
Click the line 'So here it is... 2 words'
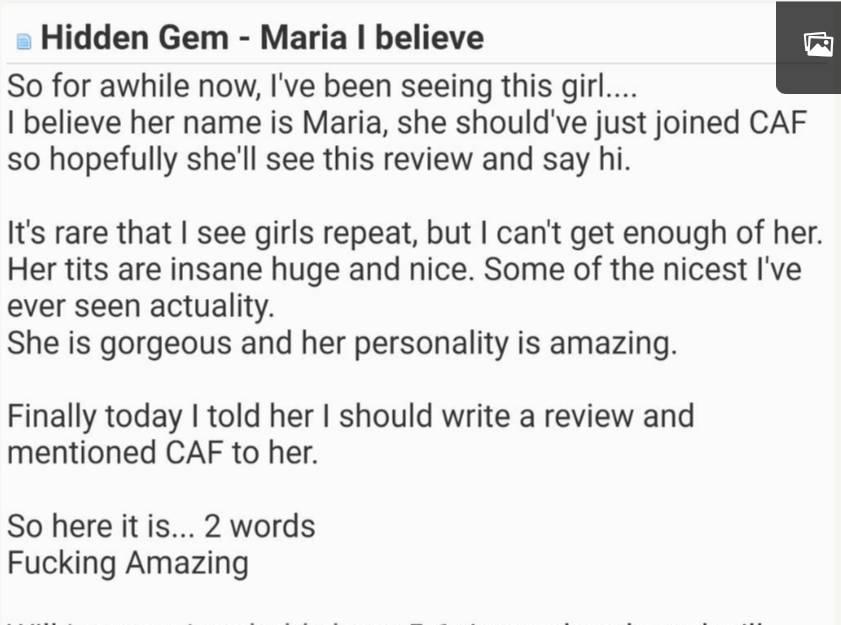161,526
